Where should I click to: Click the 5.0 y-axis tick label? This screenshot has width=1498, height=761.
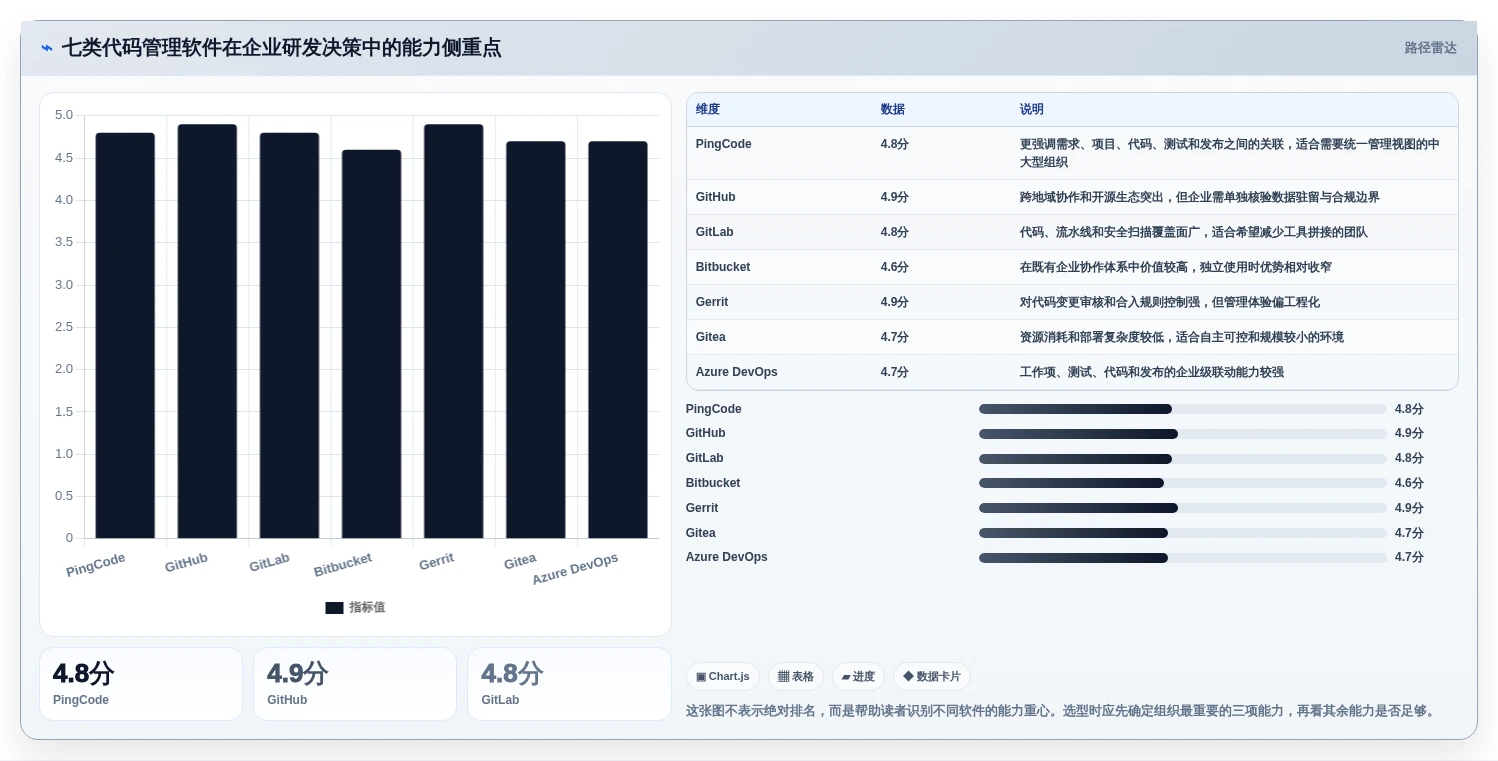[63, 115]
